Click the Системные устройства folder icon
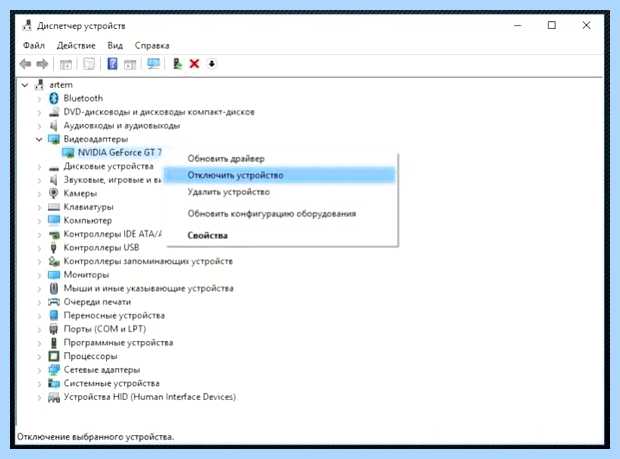Viewport: 620px width, 459px height. pos(54,383)
